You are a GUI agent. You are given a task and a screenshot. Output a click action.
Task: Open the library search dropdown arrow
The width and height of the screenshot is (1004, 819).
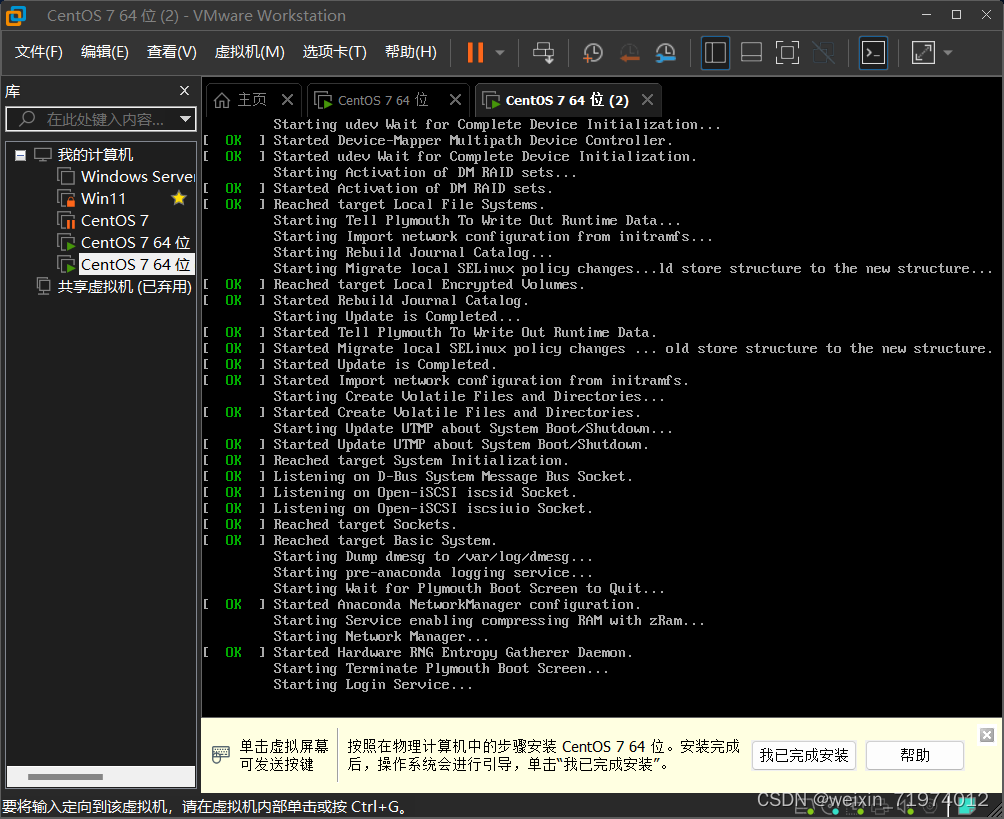[186, 119]
